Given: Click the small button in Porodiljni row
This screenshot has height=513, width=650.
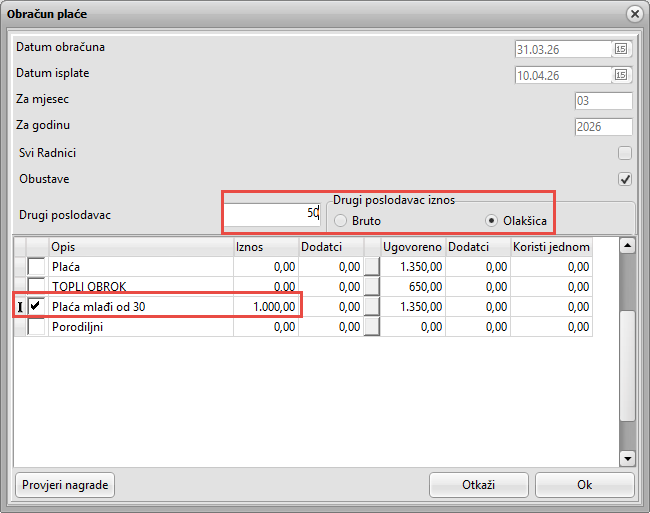Looking at the screenshot, I should (372, 327).
